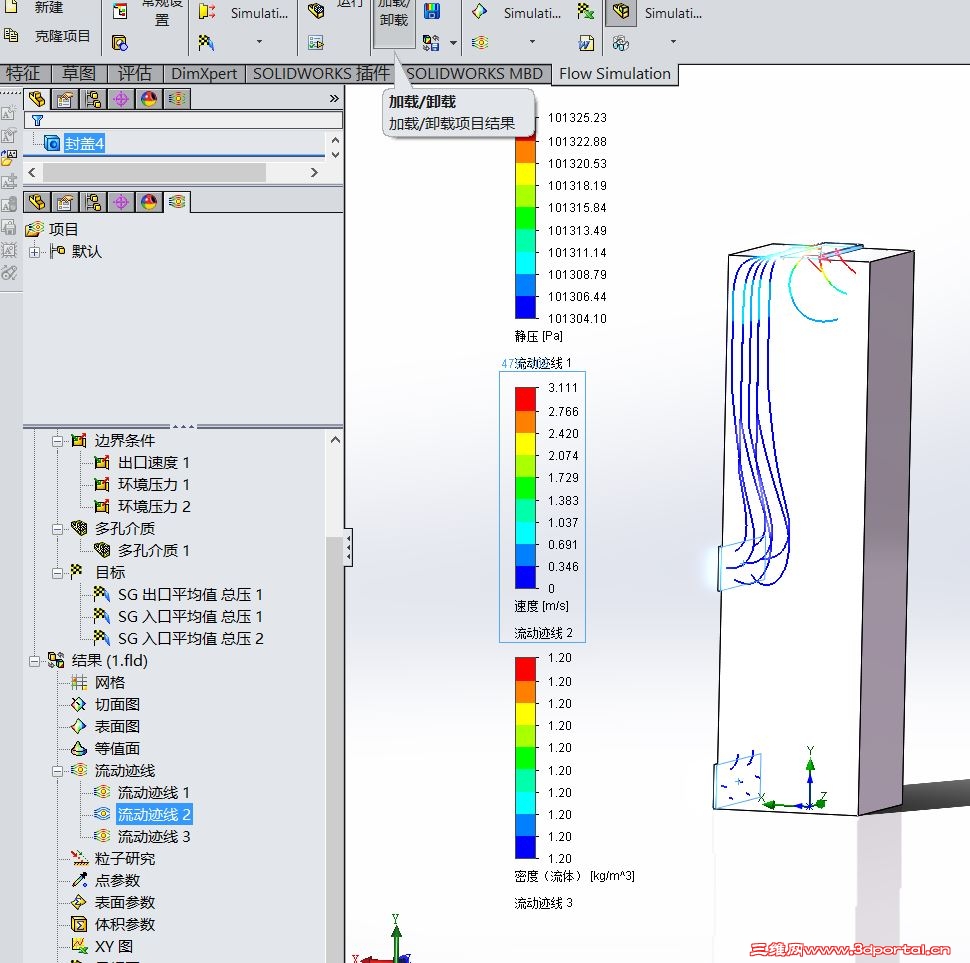Click the cut plot diamond toolbar icon
This screenshot has height=963, width=970.
tap(479, 11)
